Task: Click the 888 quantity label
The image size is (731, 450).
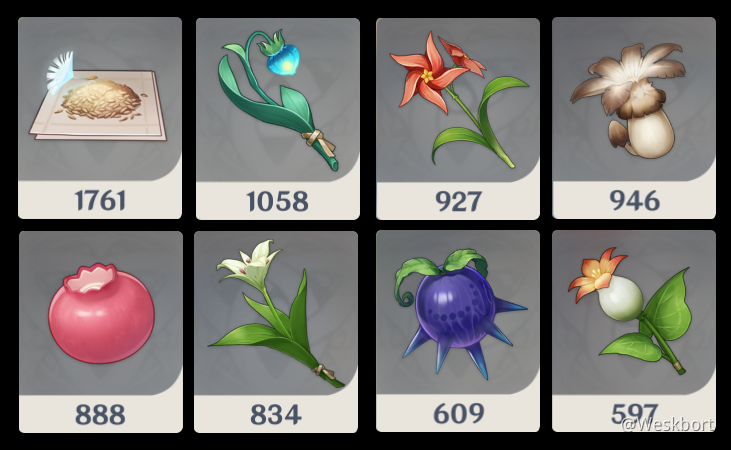Action: [100, 414]
